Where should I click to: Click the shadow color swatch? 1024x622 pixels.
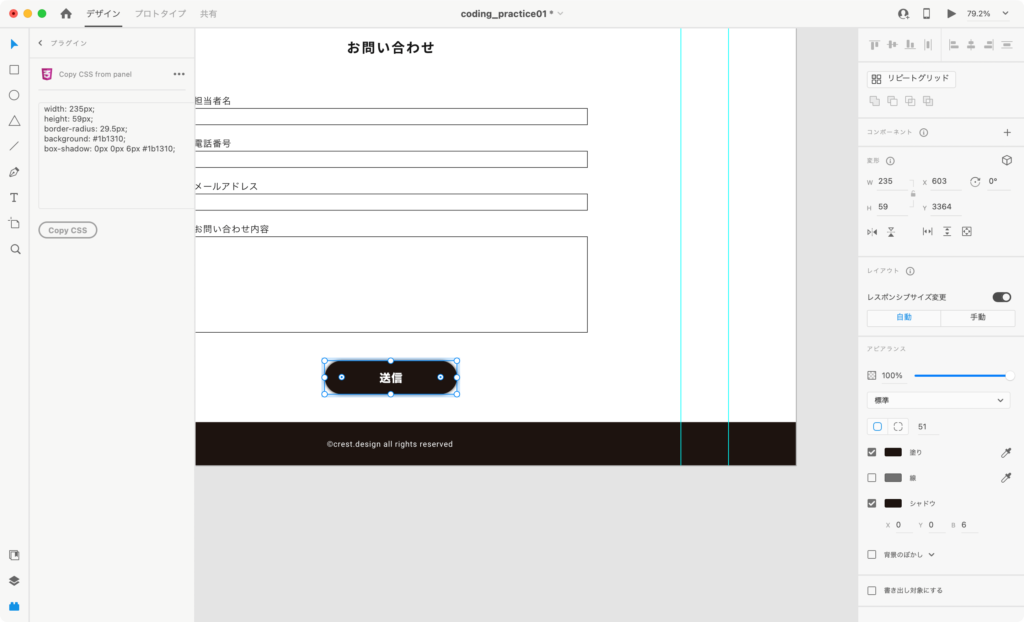click(x=893, y=503)
